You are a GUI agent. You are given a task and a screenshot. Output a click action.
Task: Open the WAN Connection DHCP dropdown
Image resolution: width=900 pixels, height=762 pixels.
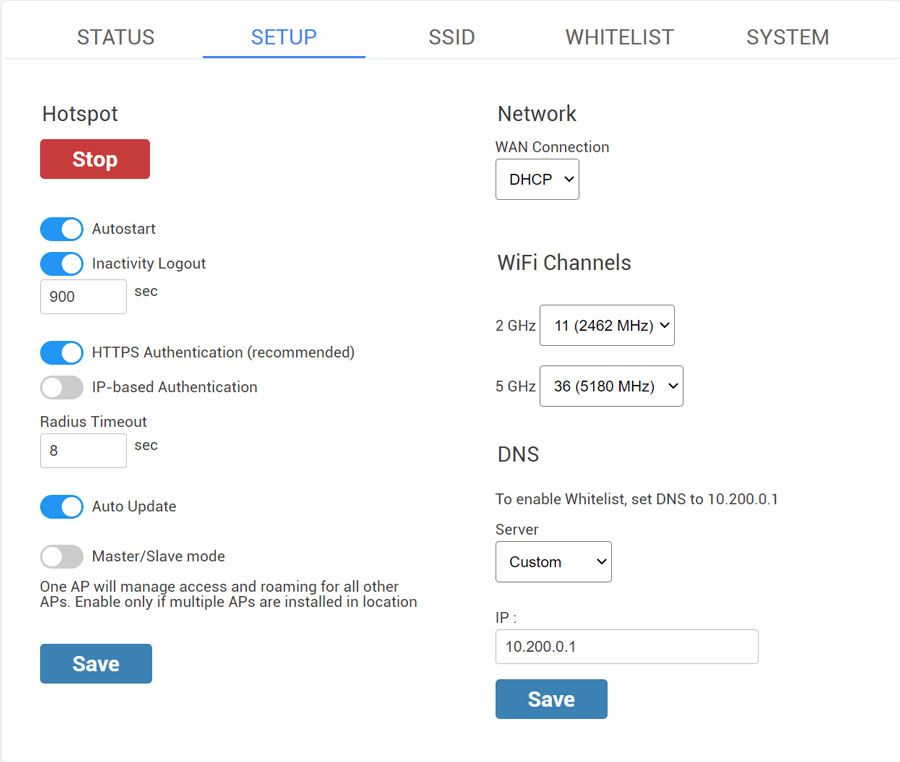[x=537, y=180]
